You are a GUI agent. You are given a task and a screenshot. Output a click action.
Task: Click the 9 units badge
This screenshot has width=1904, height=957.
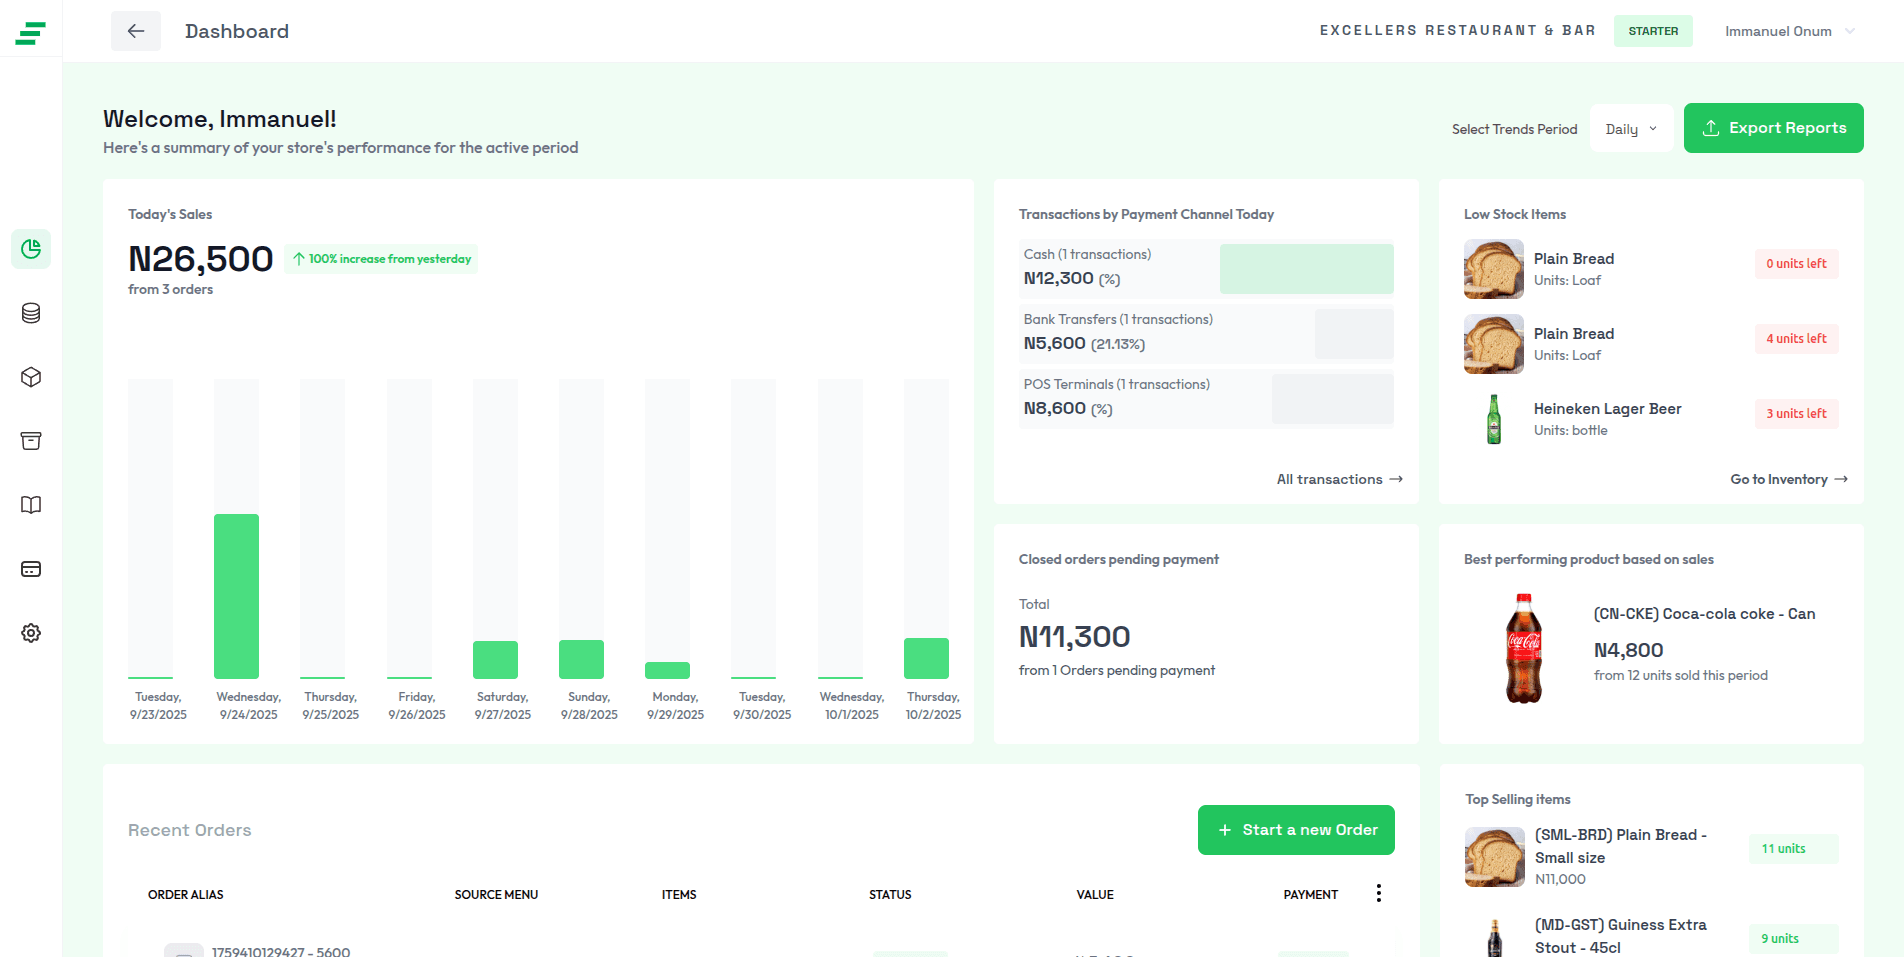pos(1793,939)
